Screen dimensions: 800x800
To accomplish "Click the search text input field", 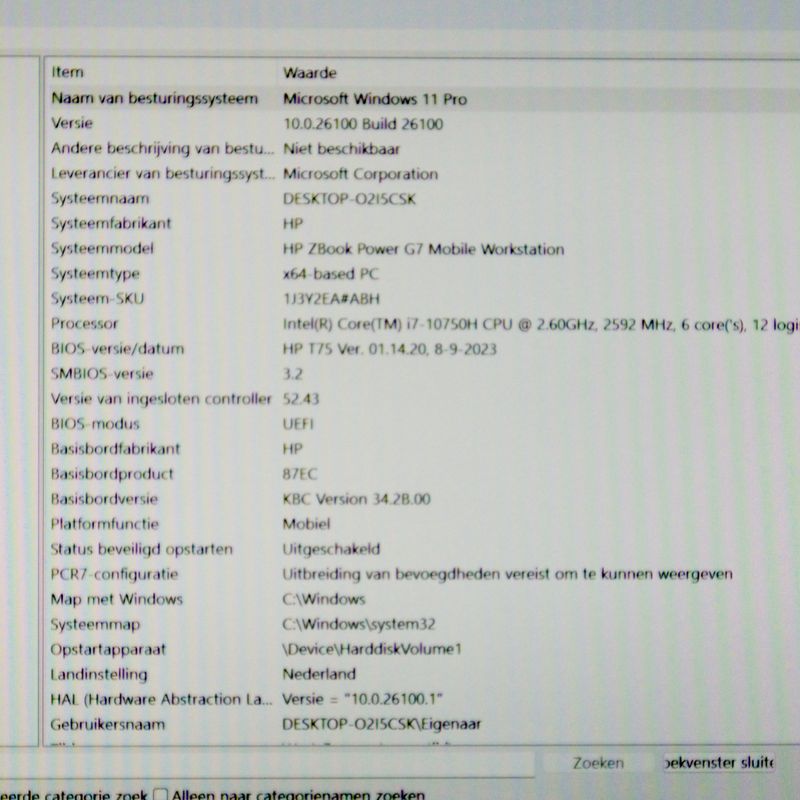I will pos(270,763).
